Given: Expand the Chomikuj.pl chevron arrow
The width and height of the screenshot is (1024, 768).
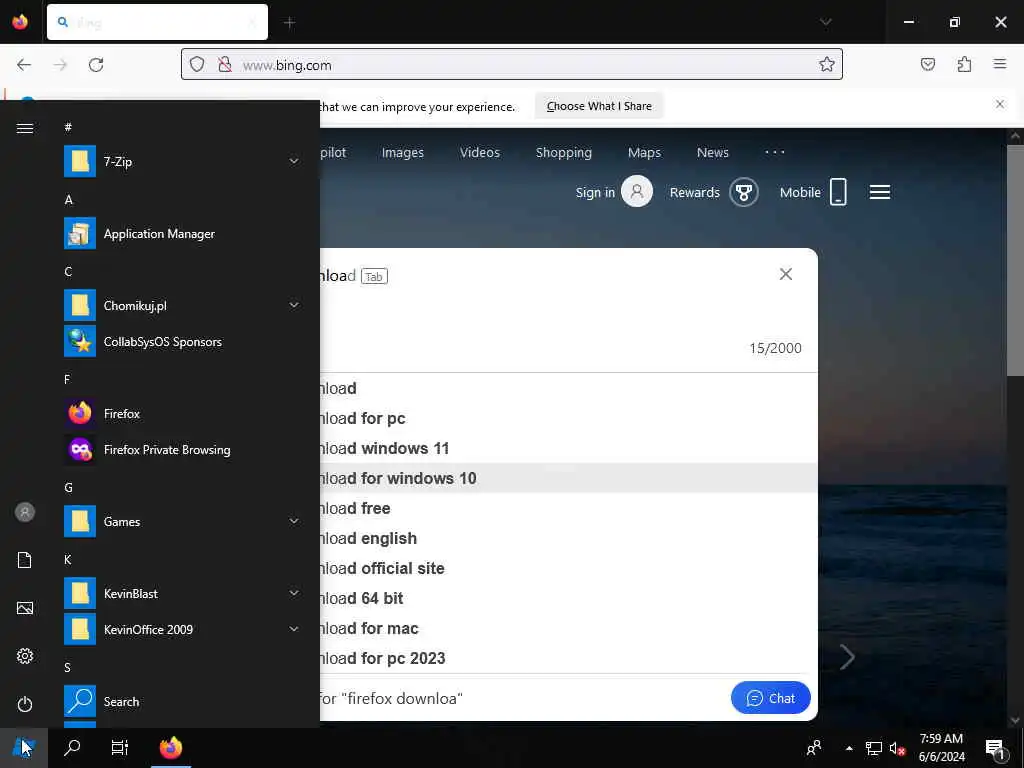Looking at the screenshot, I should [294, 305].
